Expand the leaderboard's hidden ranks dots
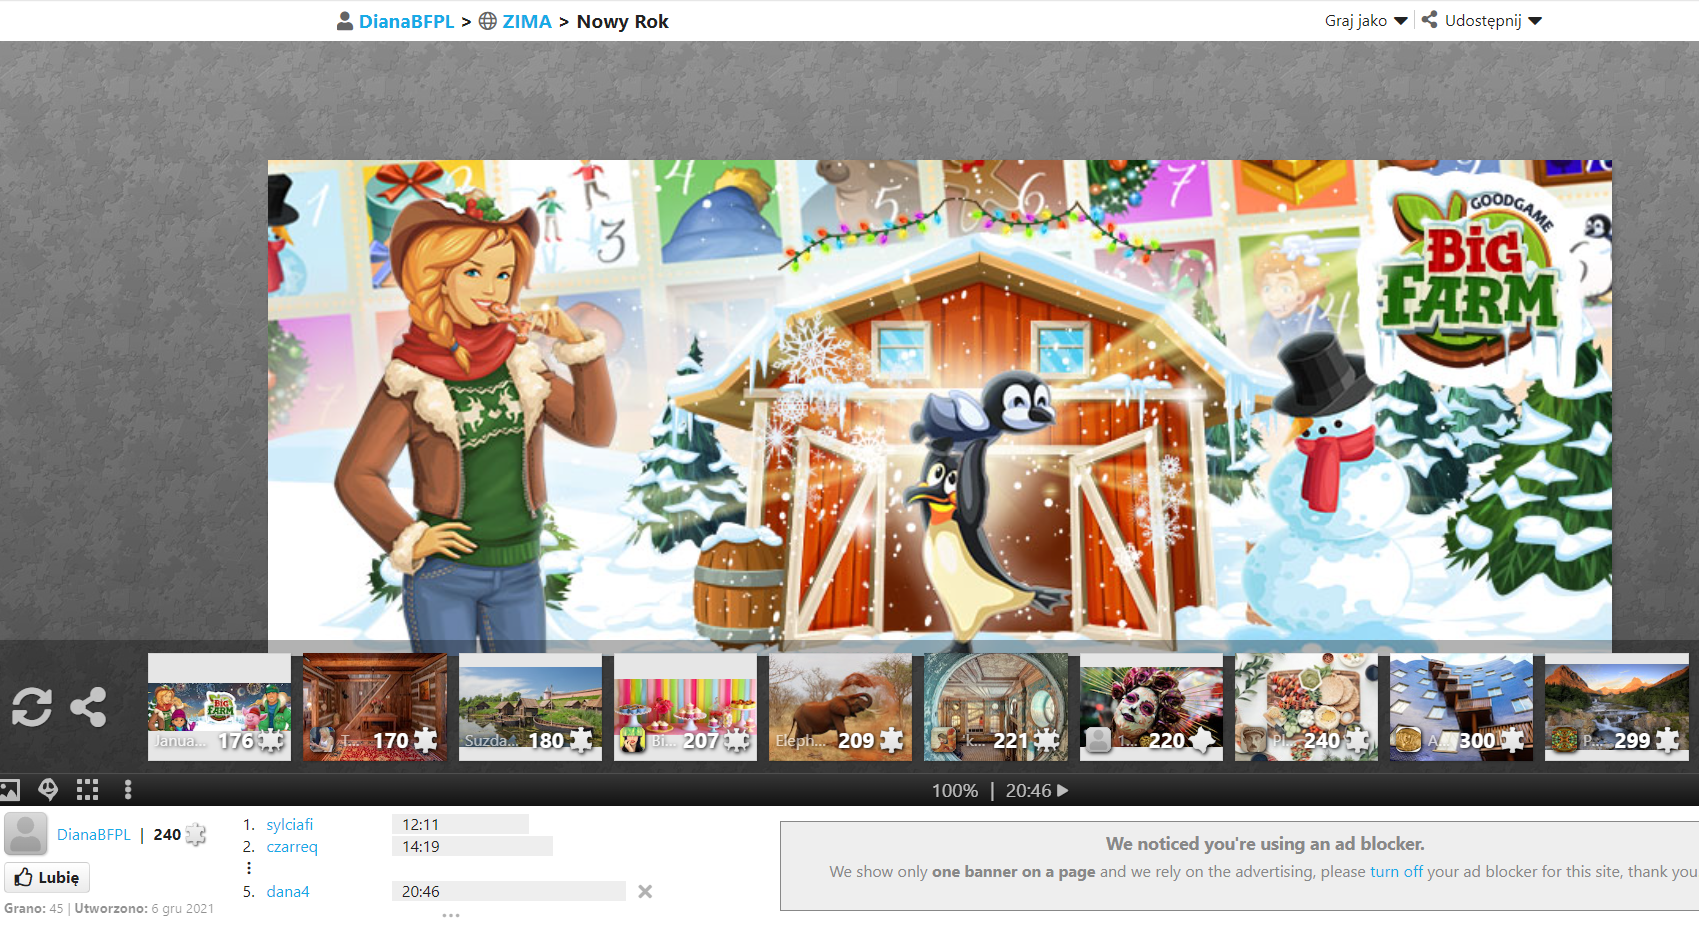 coord(249,868)
